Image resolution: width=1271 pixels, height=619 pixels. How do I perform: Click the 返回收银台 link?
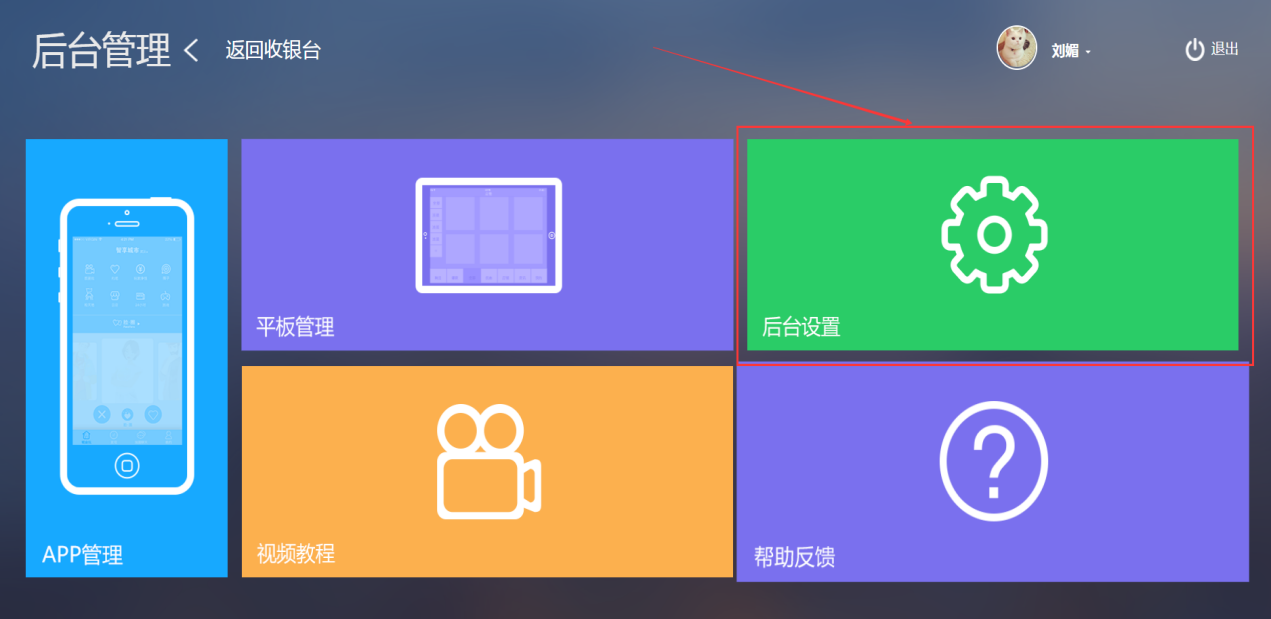coord(273,50)
